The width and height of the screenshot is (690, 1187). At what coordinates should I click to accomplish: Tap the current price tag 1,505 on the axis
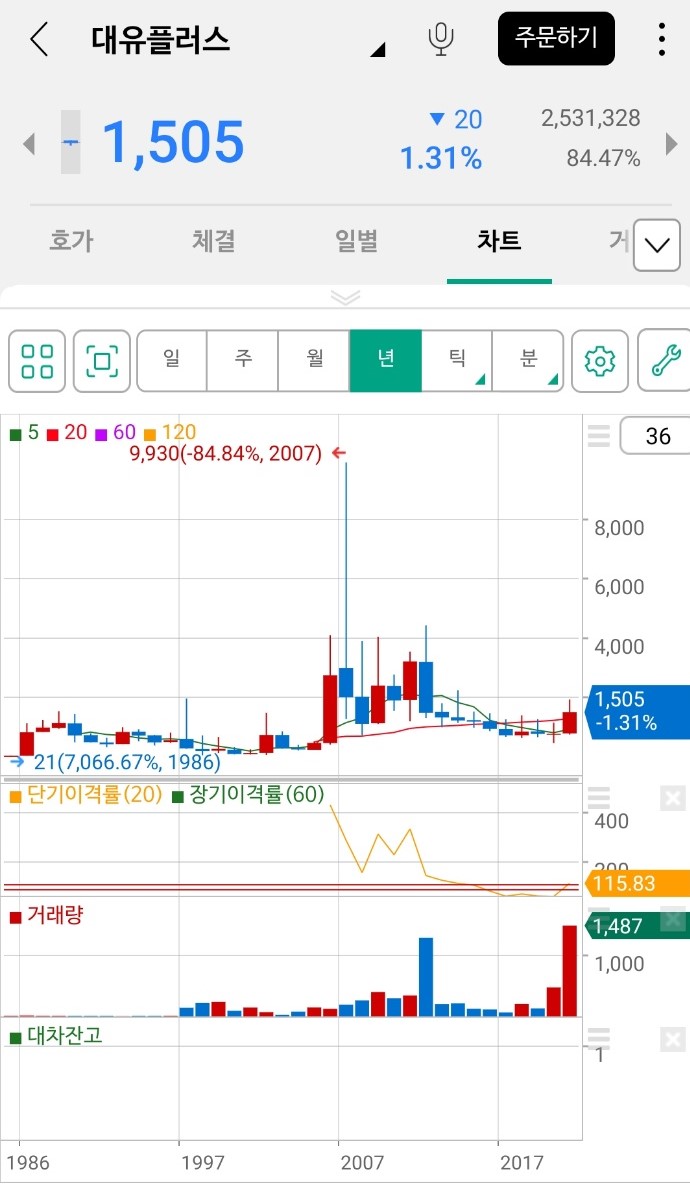pos(639,711)
